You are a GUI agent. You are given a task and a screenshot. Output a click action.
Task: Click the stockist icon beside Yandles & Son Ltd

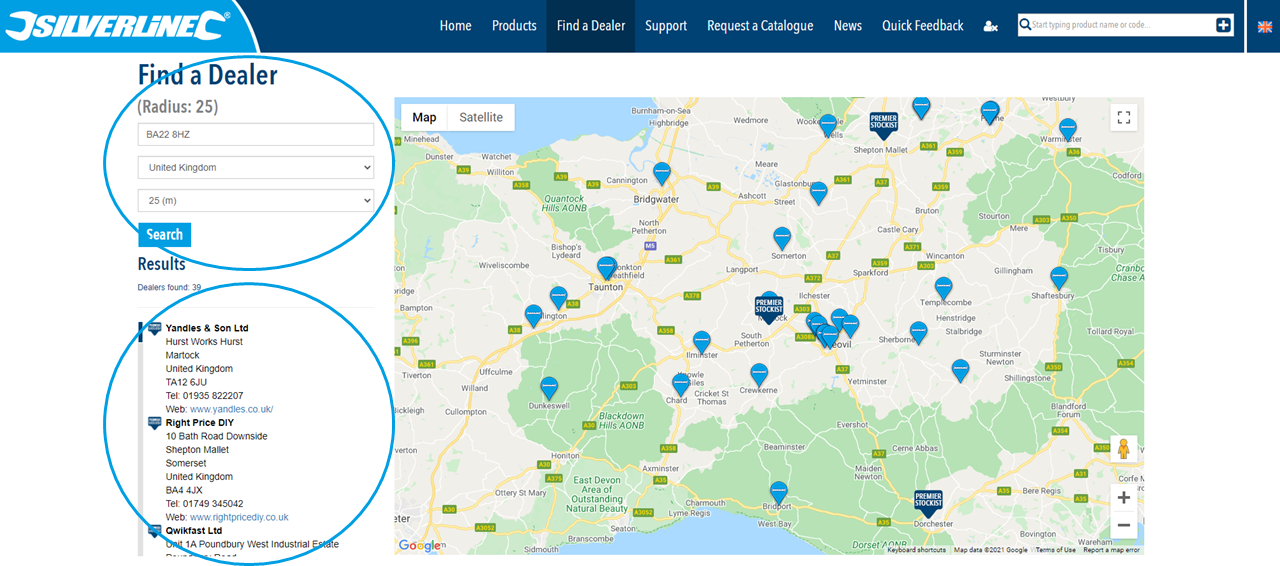[x=155, y=329]
